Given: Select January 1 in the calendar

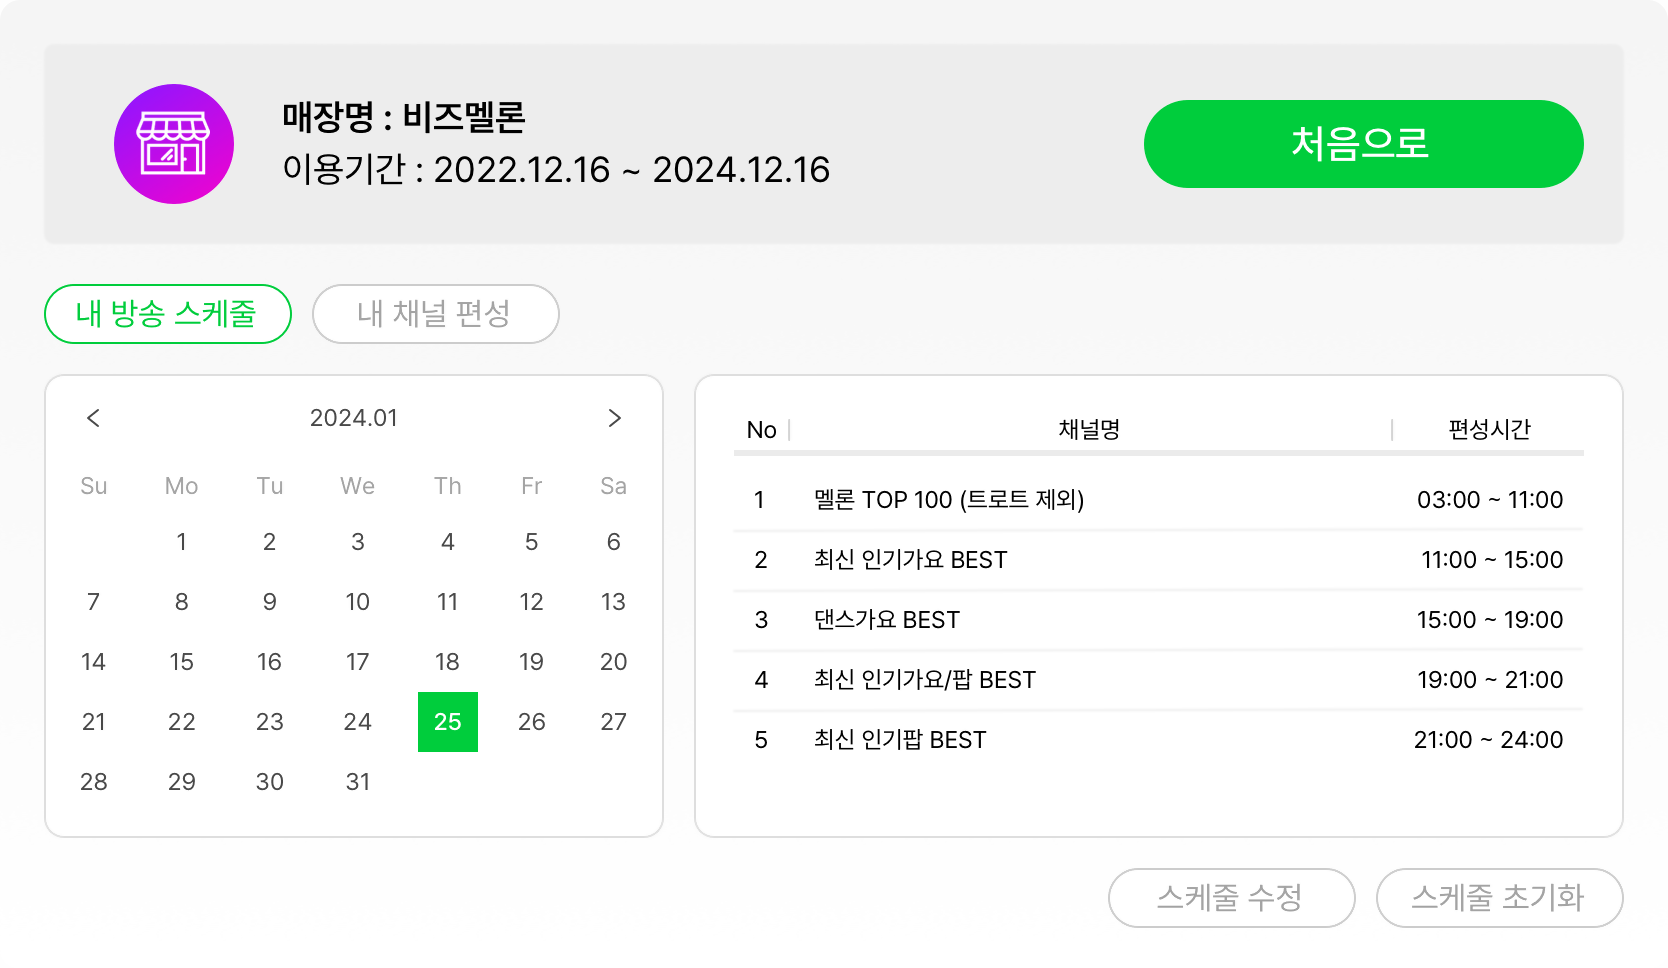Looking at the screenshot, I should [181, 542].
